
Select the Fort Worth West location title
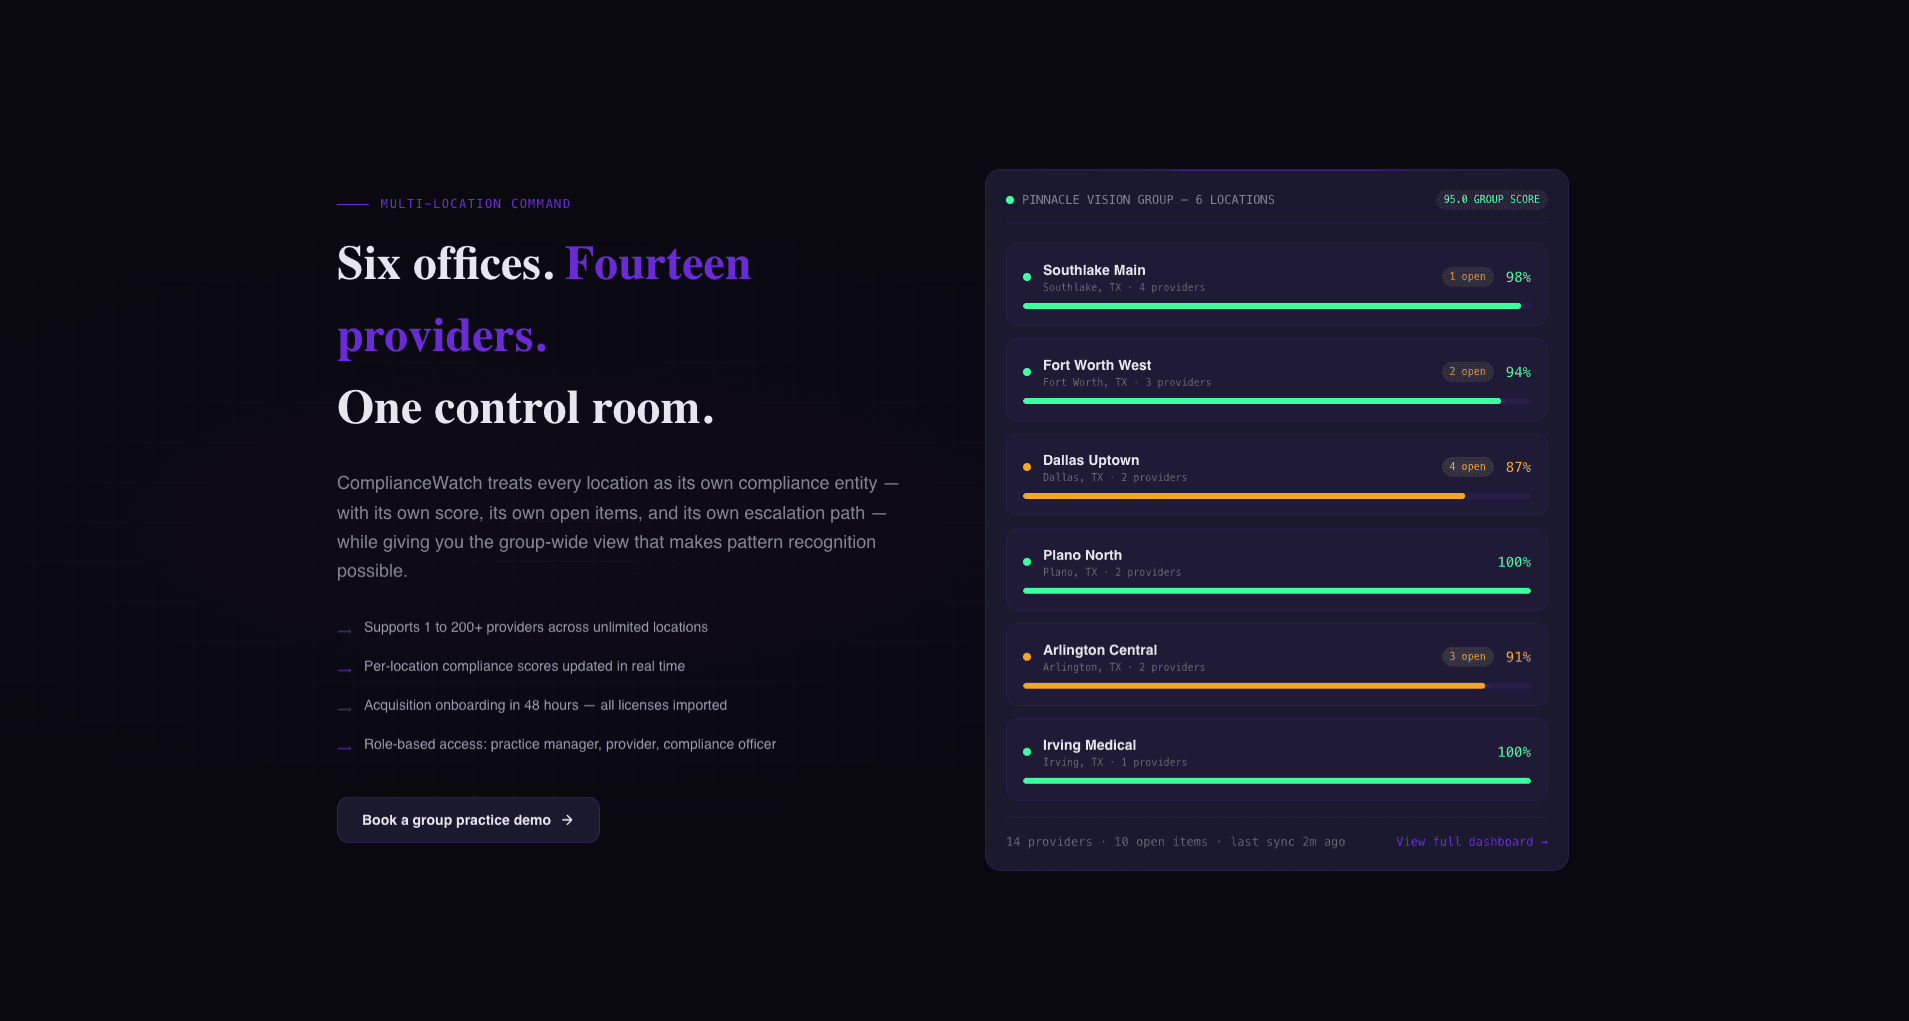pos(1097,365)
